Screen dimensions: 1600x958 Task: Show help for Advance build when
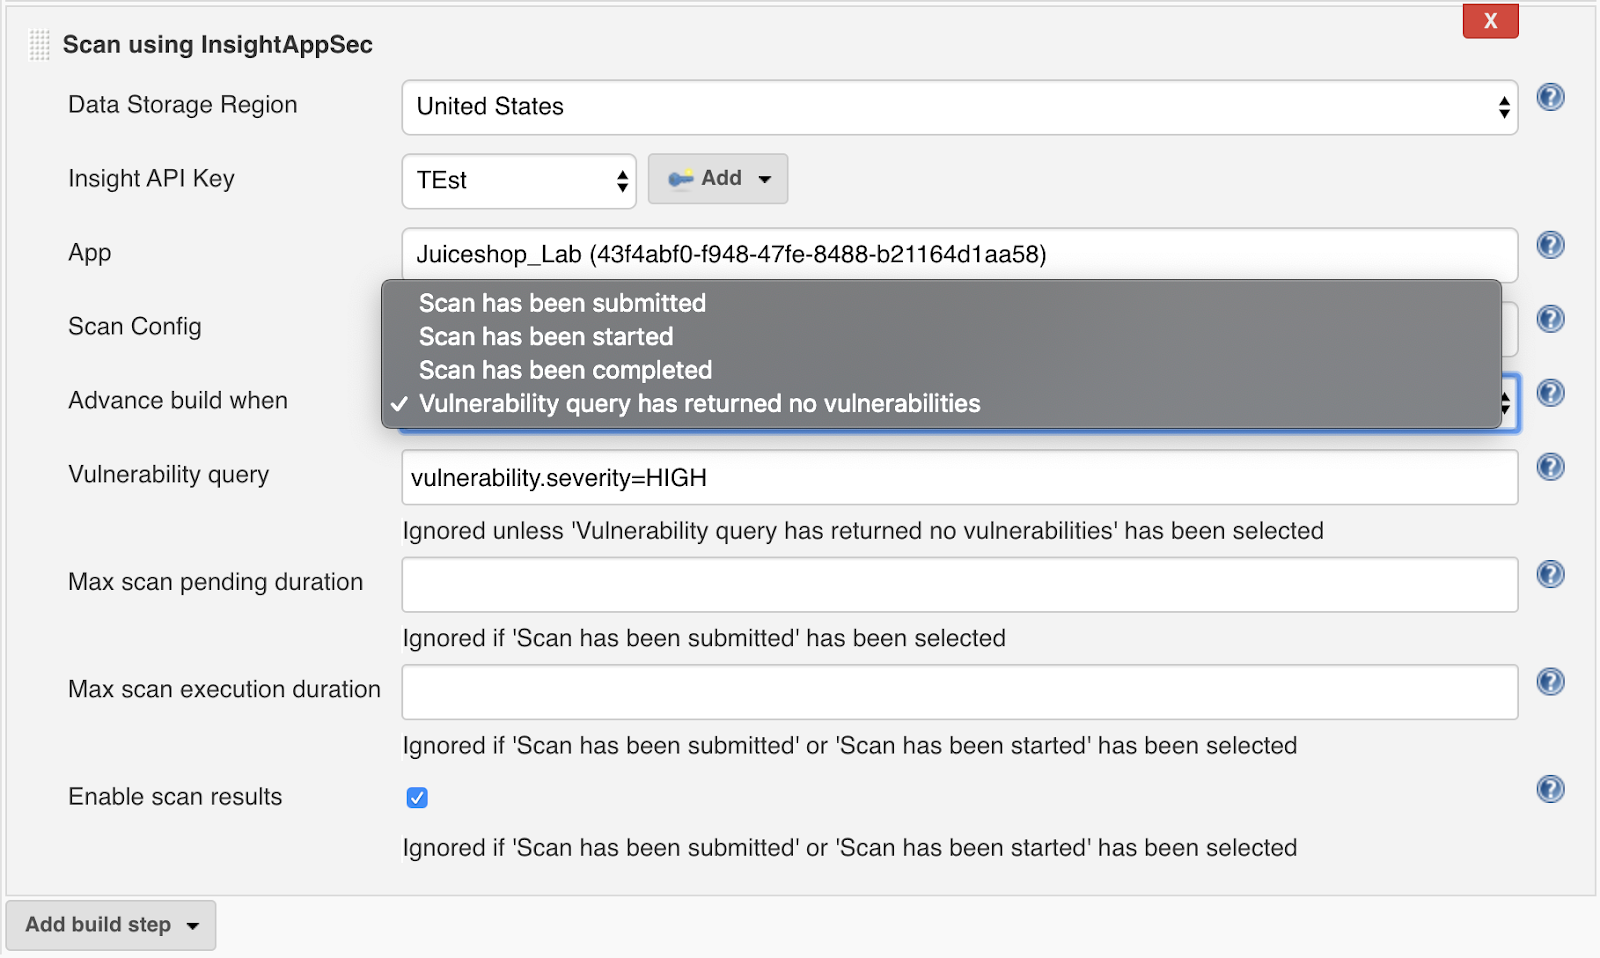[x=1550, y=393]
